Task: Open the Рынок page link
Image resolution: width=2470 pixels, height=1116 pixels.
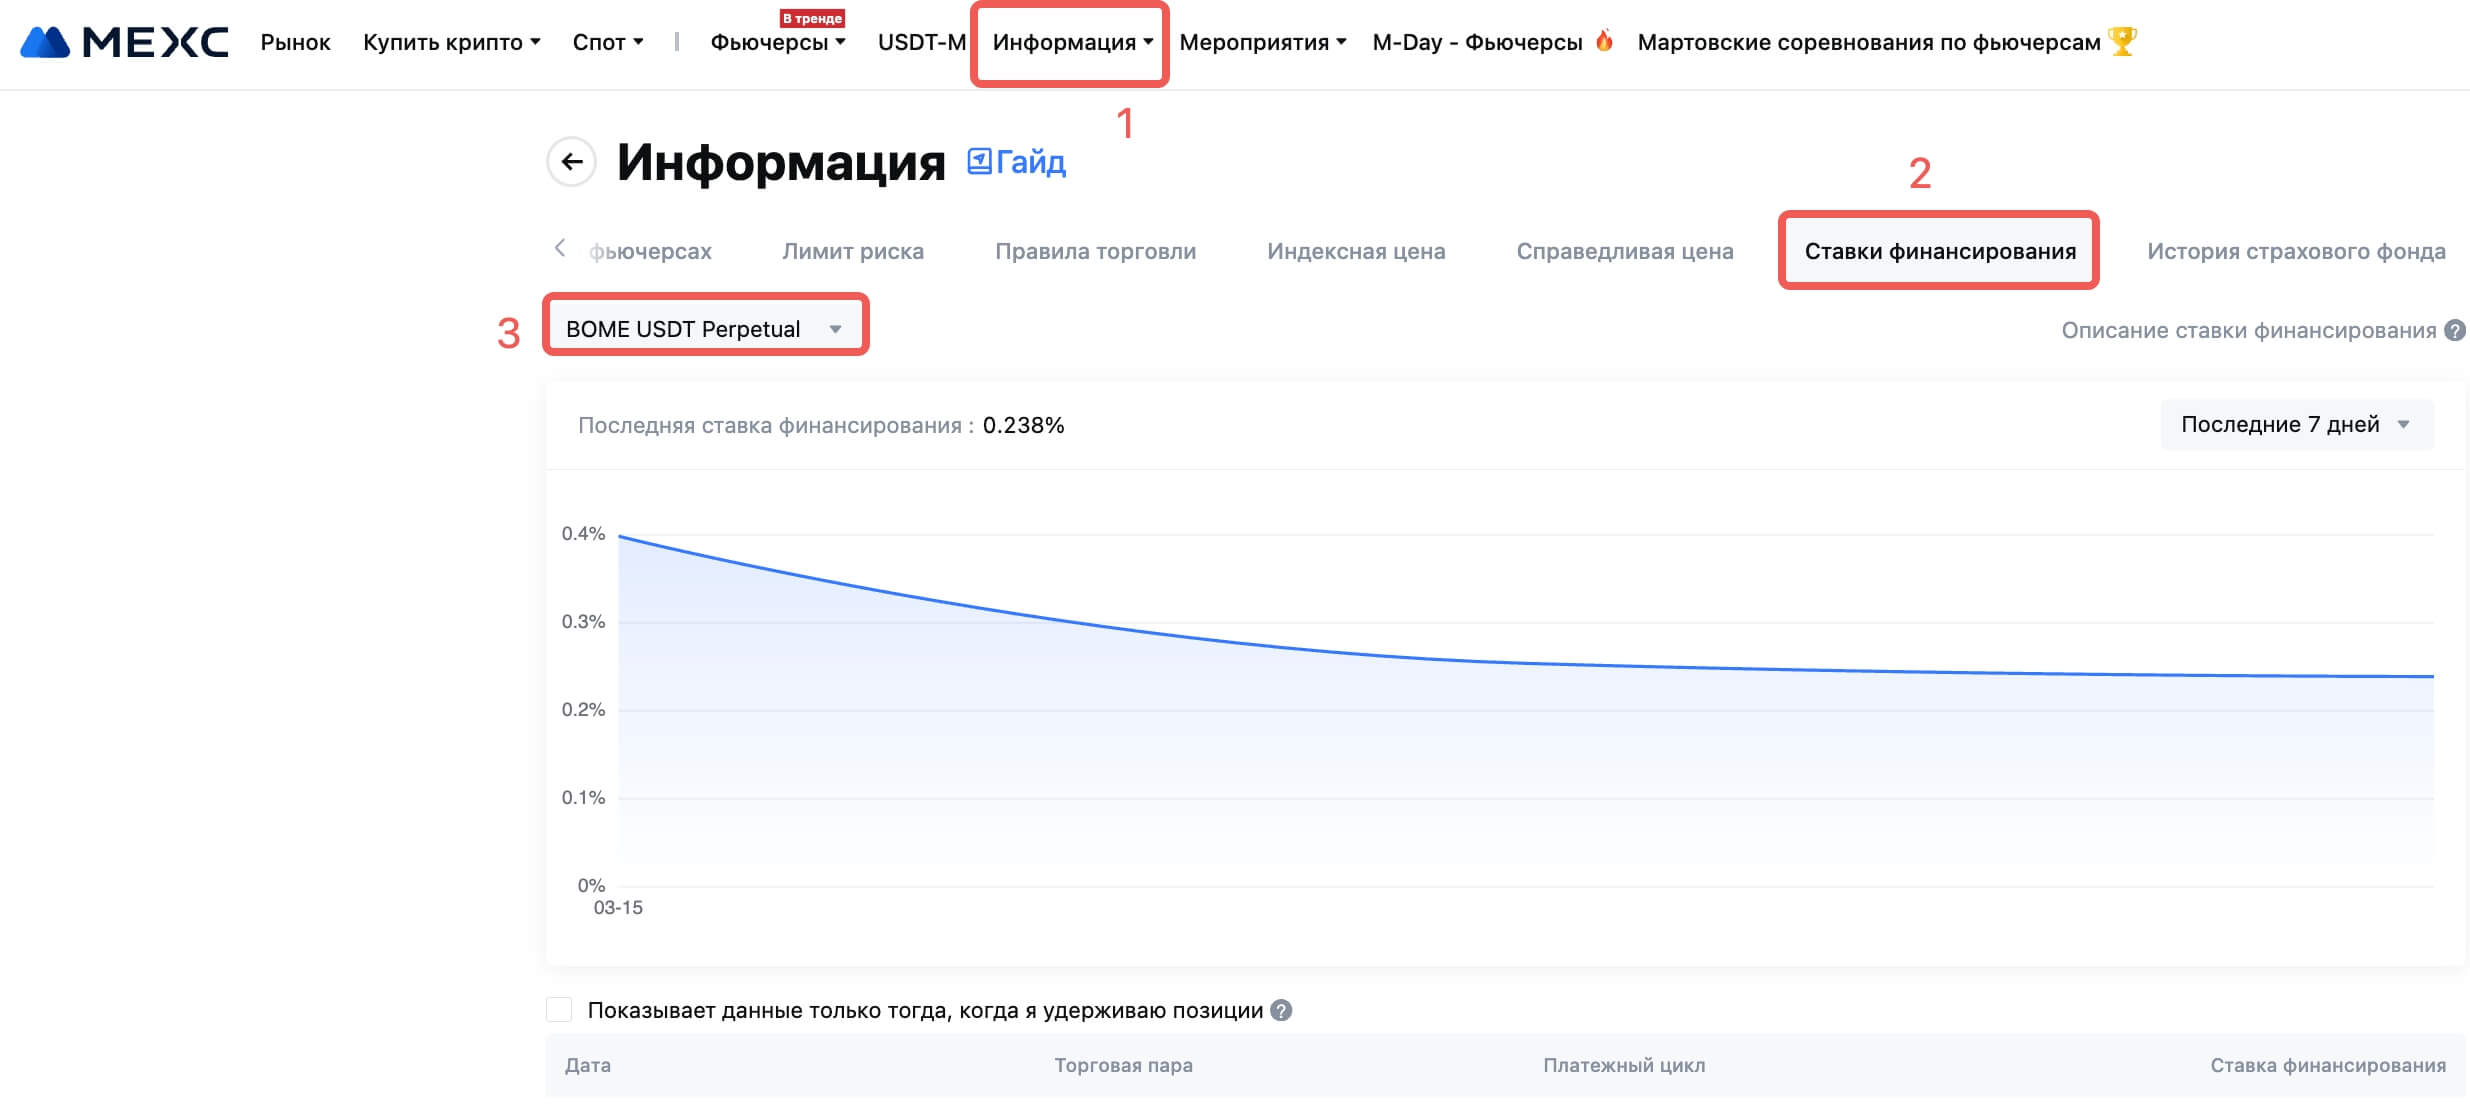Action: (295, 42)
